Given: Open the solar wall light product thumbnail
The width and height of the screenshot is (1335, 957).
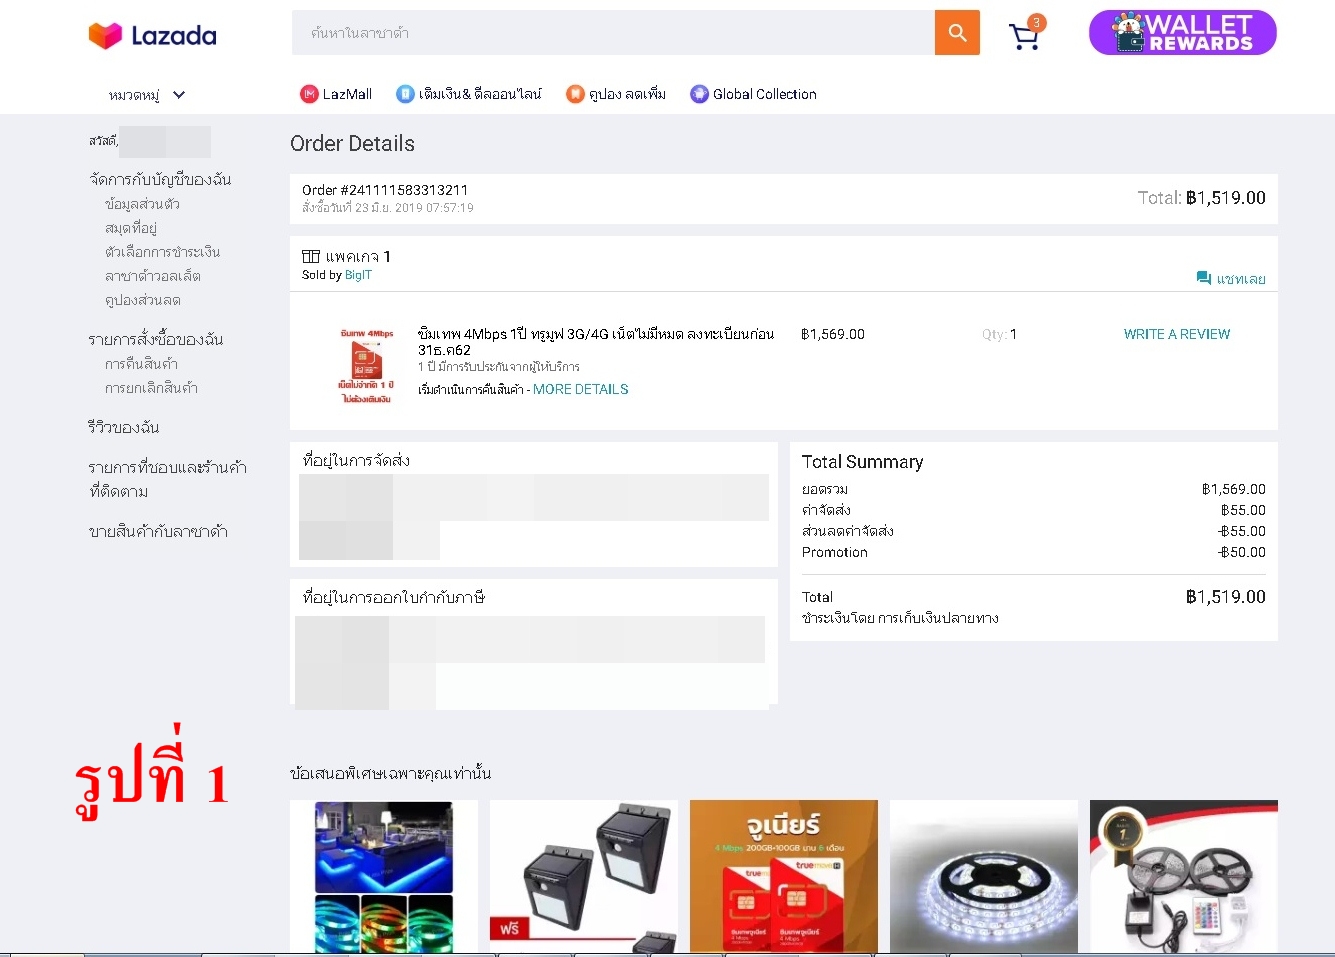Looking at the screenshot, I should click(584, 876).
